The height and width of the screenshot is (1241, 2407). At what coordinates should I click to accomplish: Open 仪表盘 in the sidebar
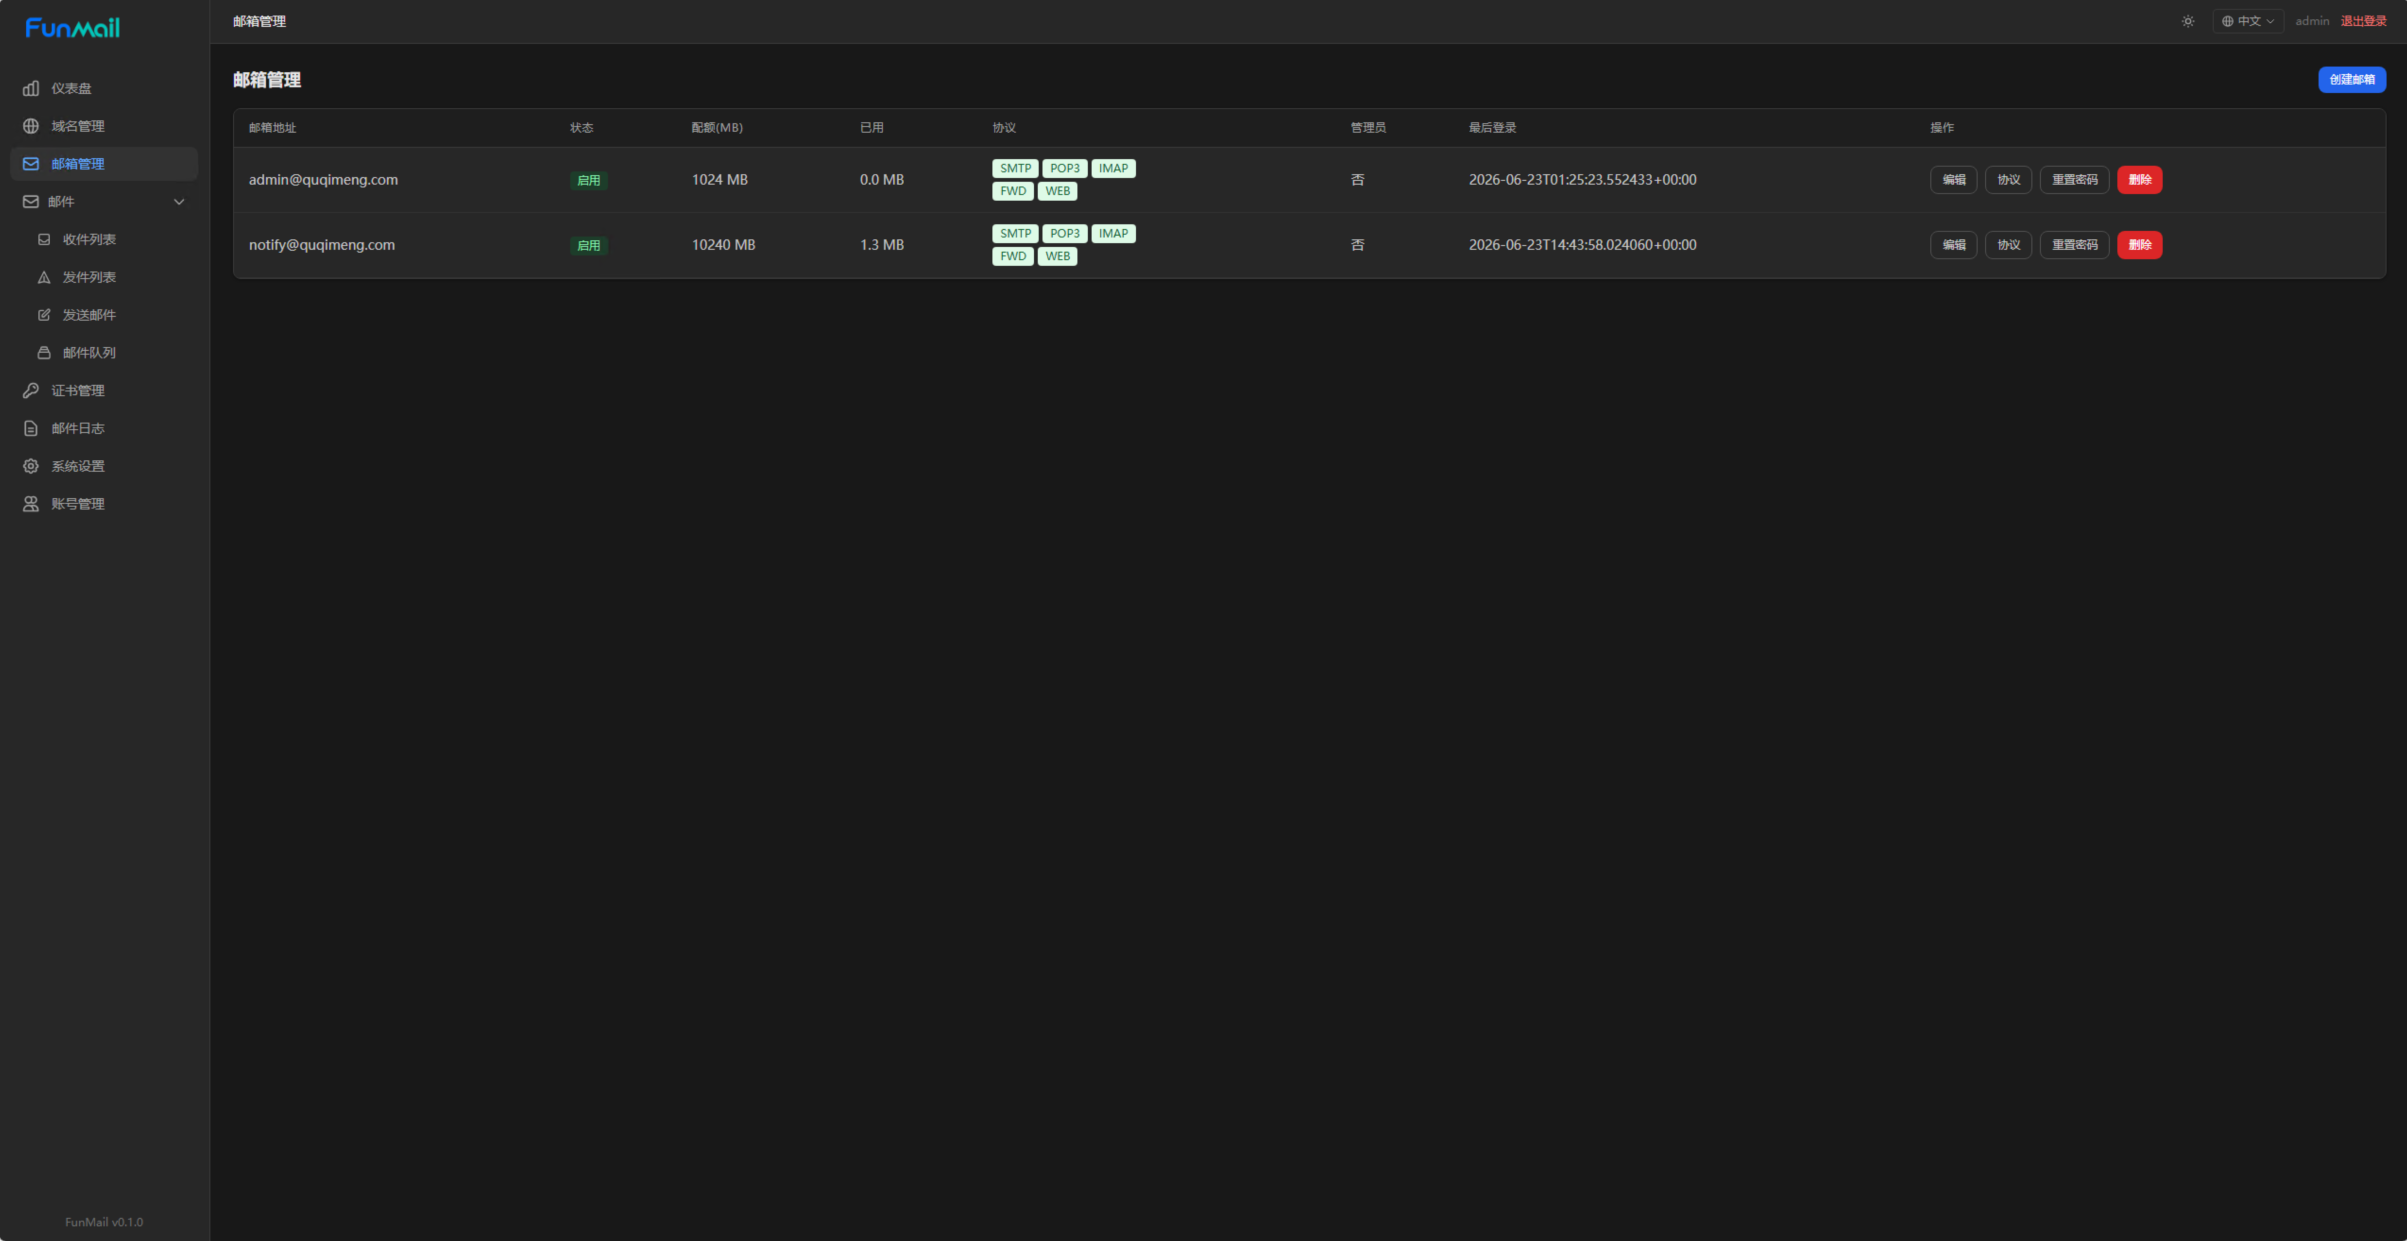[103, 88]
